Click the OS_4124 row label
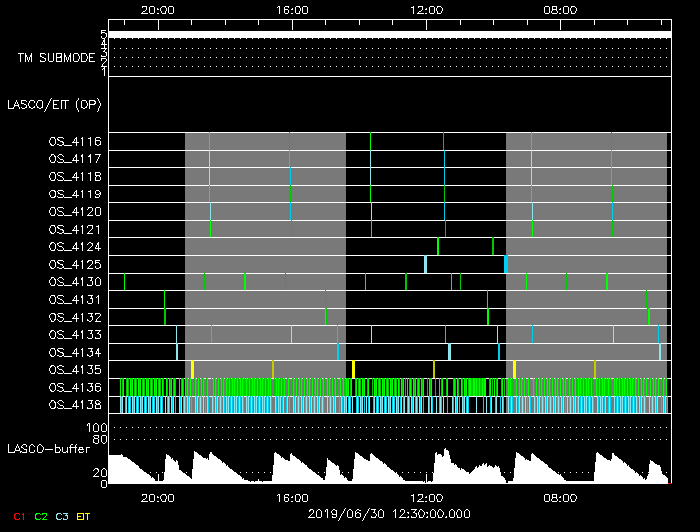The width and height of the screenshot is (700, 532). coord(75,247)
